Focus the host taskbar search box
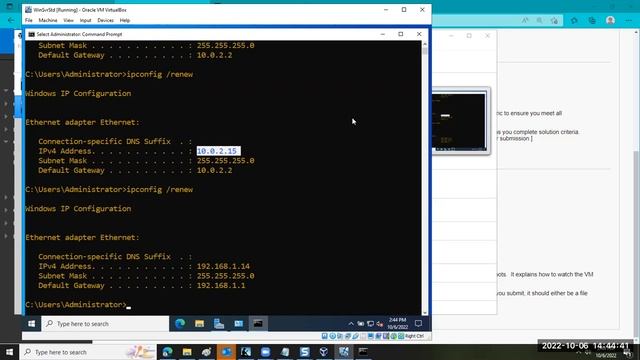Image resolution: width=640 pixels, height=360 pixels. [x=88, y=352]
